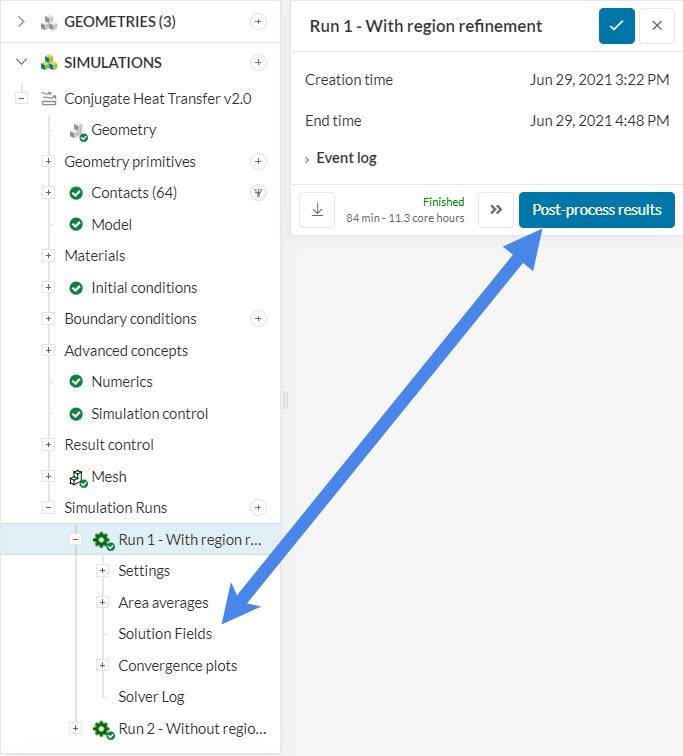This screenshot has height=756, width=683.
Task: Add a new geometry with plus icon
Action: coord(258,21)
